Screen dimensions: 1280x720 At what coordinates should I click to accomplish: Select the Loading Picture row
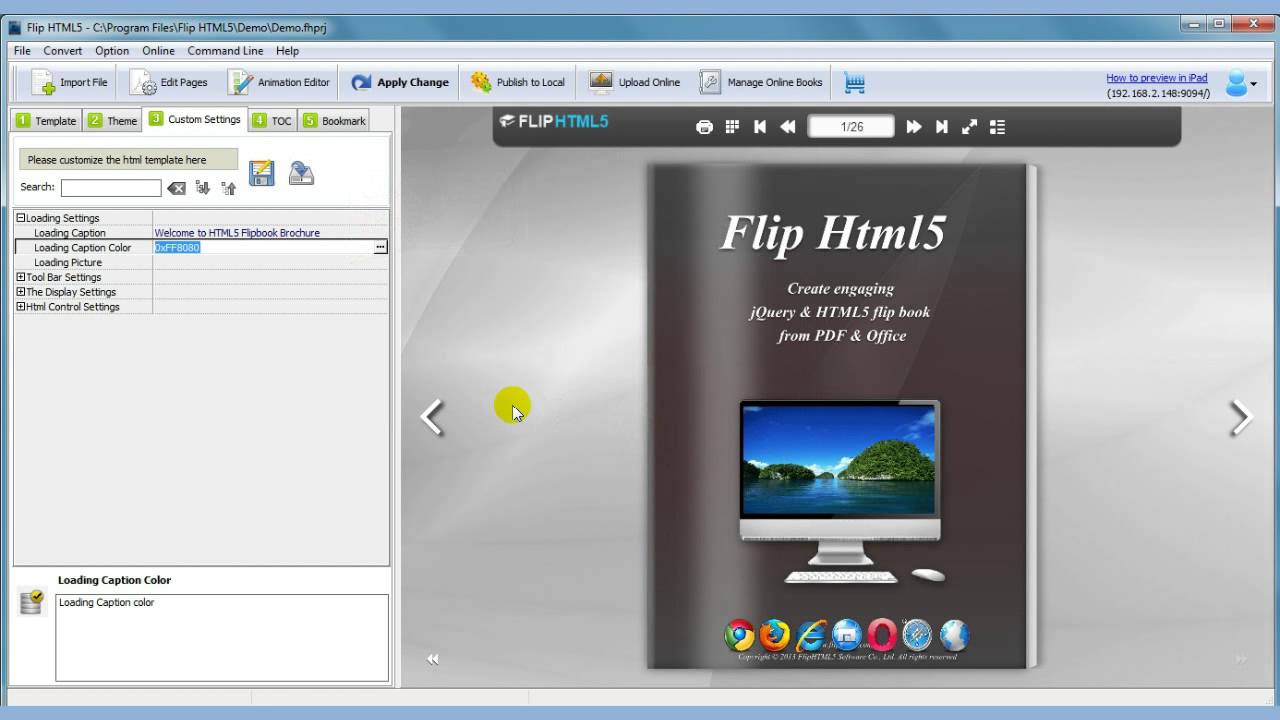[201, 262]
